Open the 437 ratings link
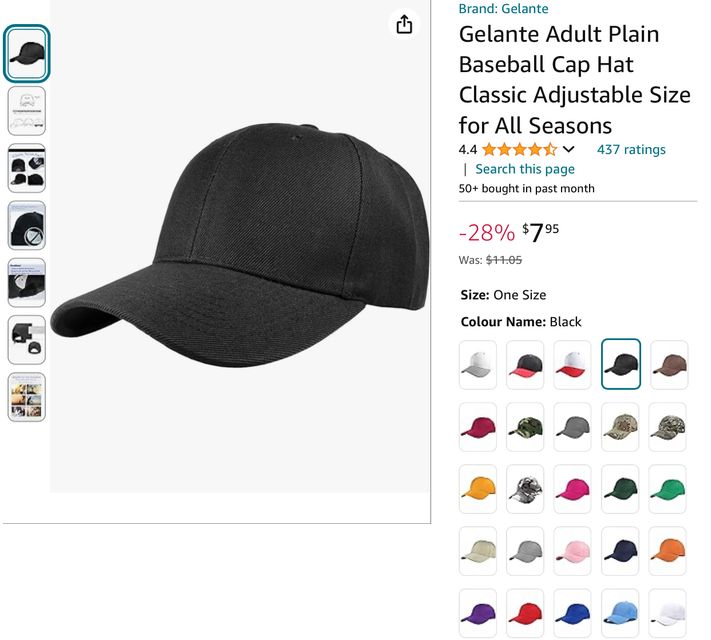 tap(631, 150)
